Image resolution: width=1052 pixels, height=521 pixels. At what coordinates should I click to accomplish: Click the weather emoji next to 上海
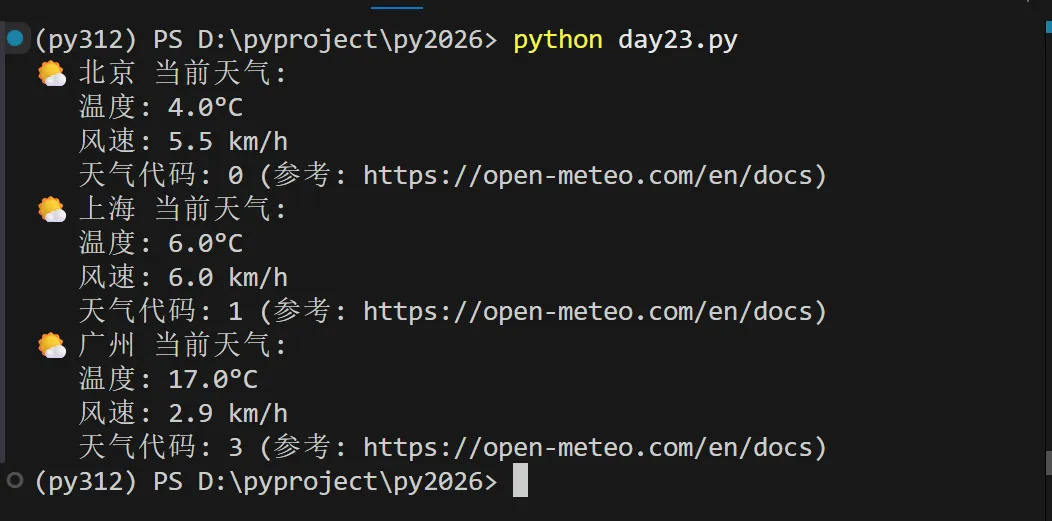pos(51,209)
